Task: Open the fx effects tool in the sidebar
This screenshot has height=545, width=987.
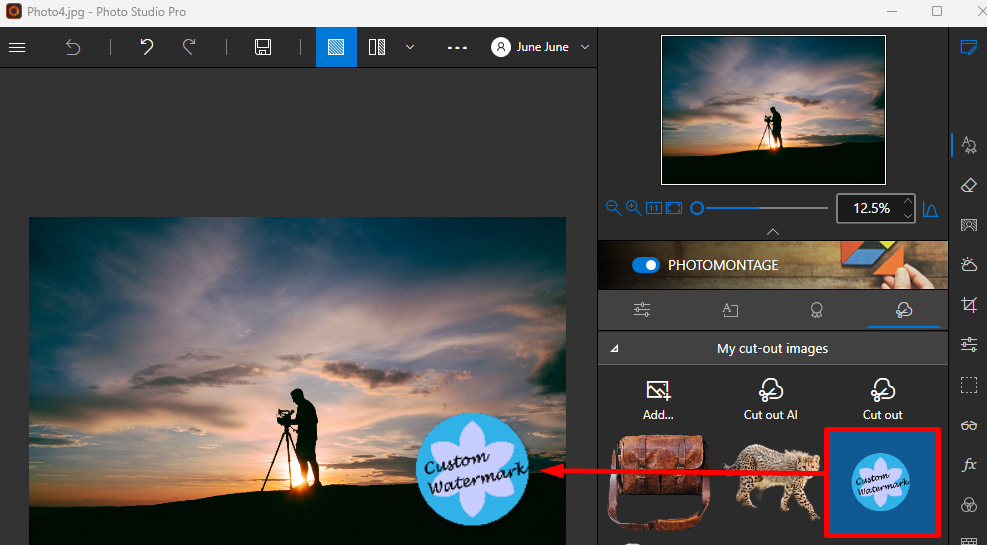Action: click(x=969, y=465)
